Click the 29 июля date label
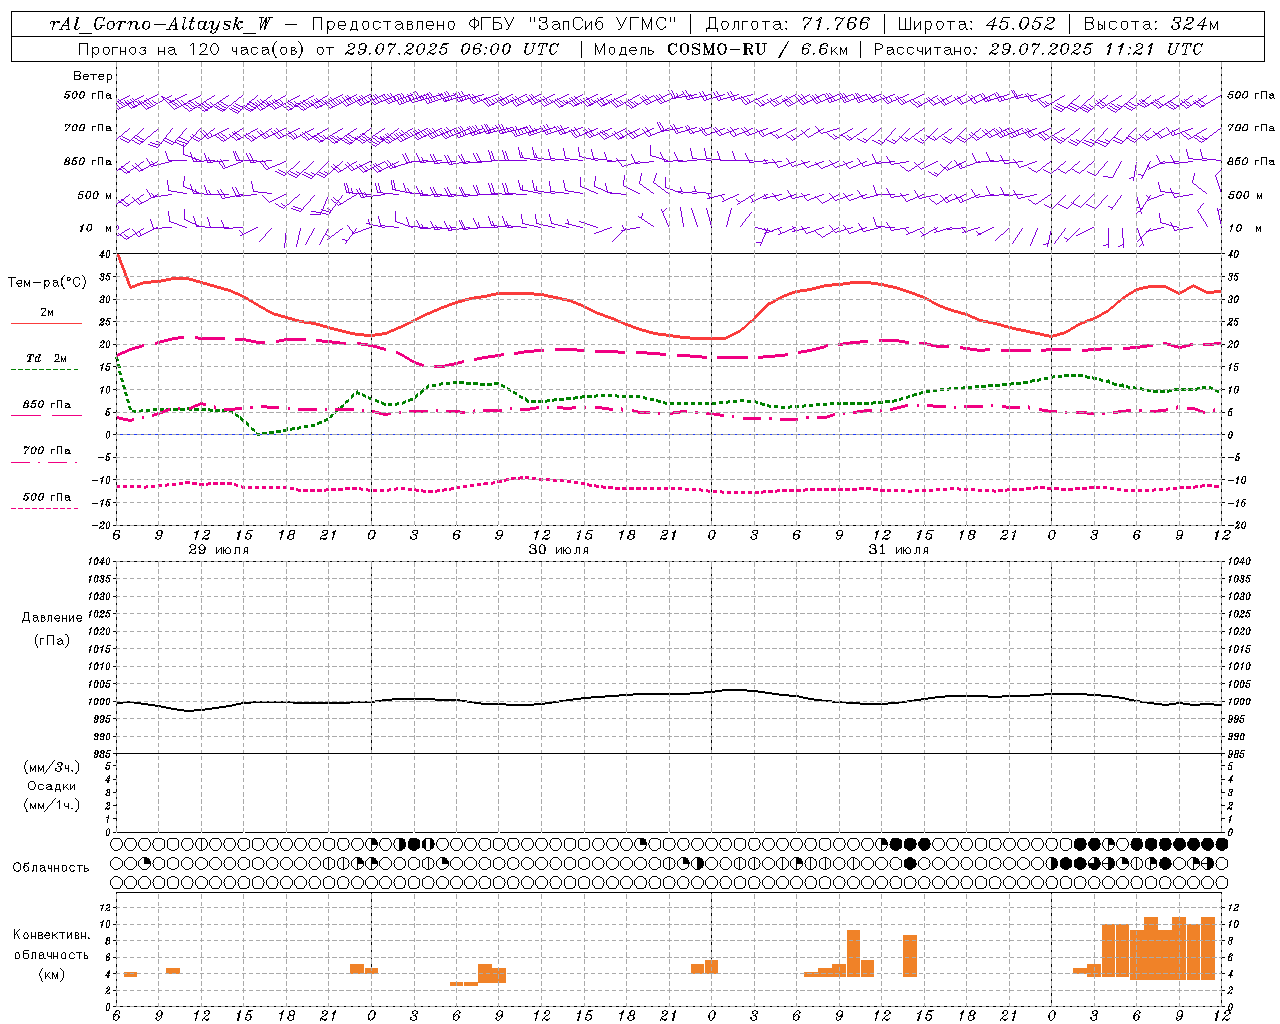 point(219,550)
